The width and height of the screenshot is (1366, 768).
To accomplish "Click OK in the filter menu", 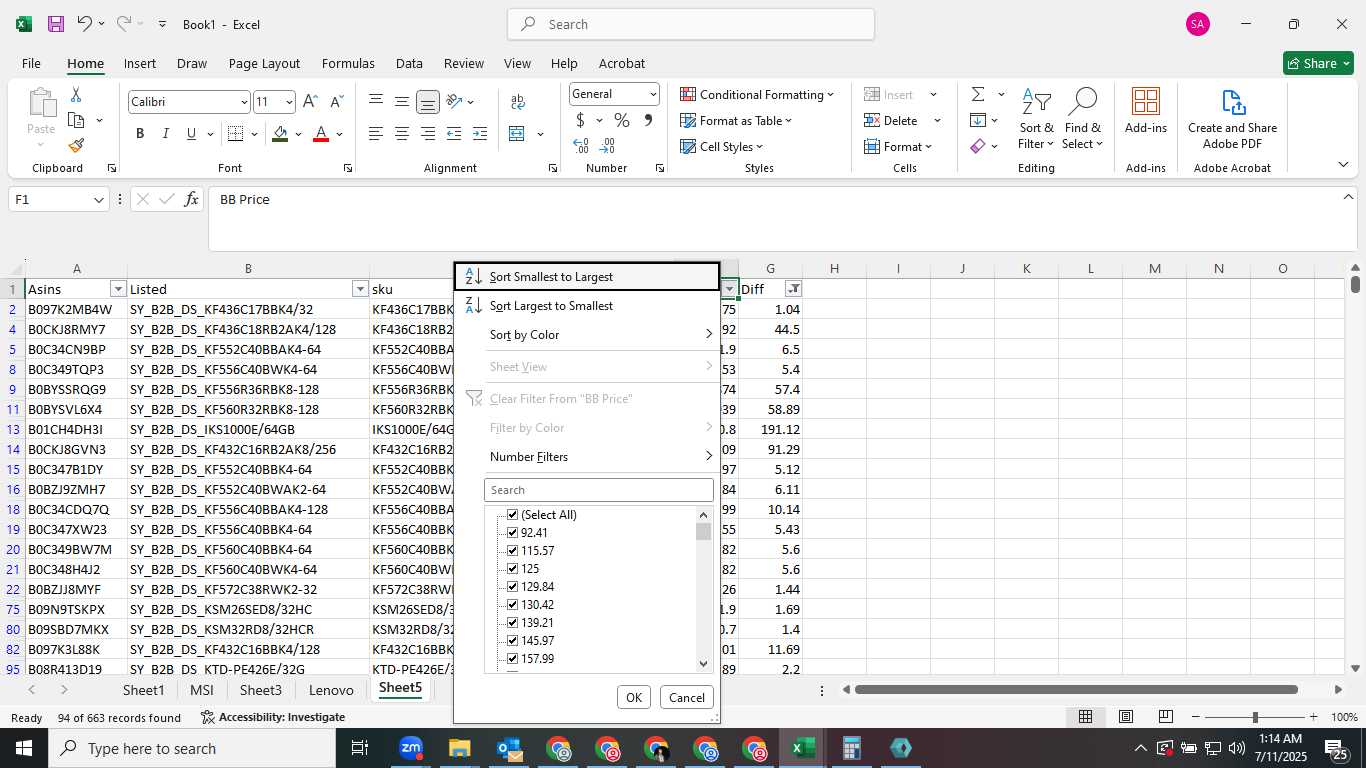I will click(634, 698).
